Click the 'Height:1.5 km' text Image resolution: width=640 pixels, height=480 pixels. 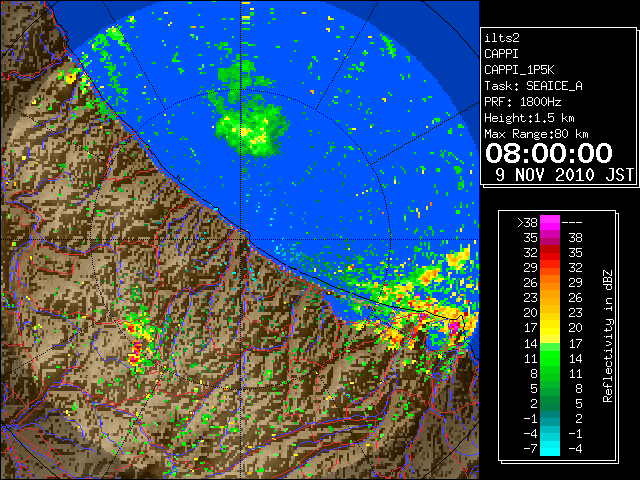(x=529, y=118)
